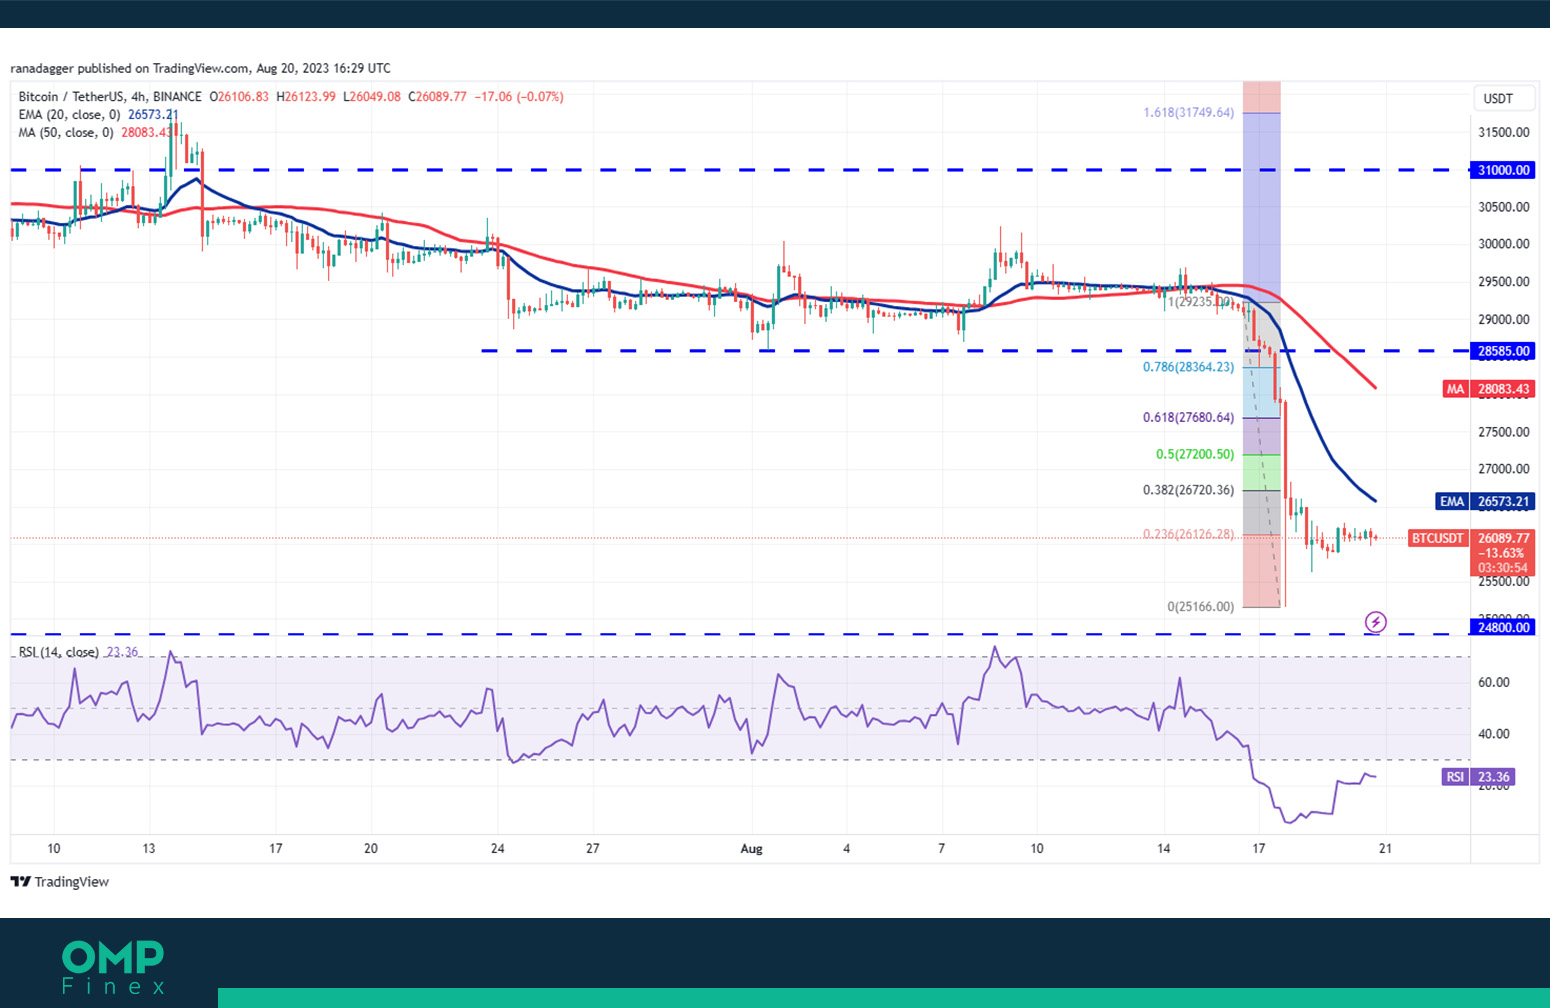Click the OMP Finex logo
Viewport: 1550px width, 1008px height.
(x=113, y=967)
